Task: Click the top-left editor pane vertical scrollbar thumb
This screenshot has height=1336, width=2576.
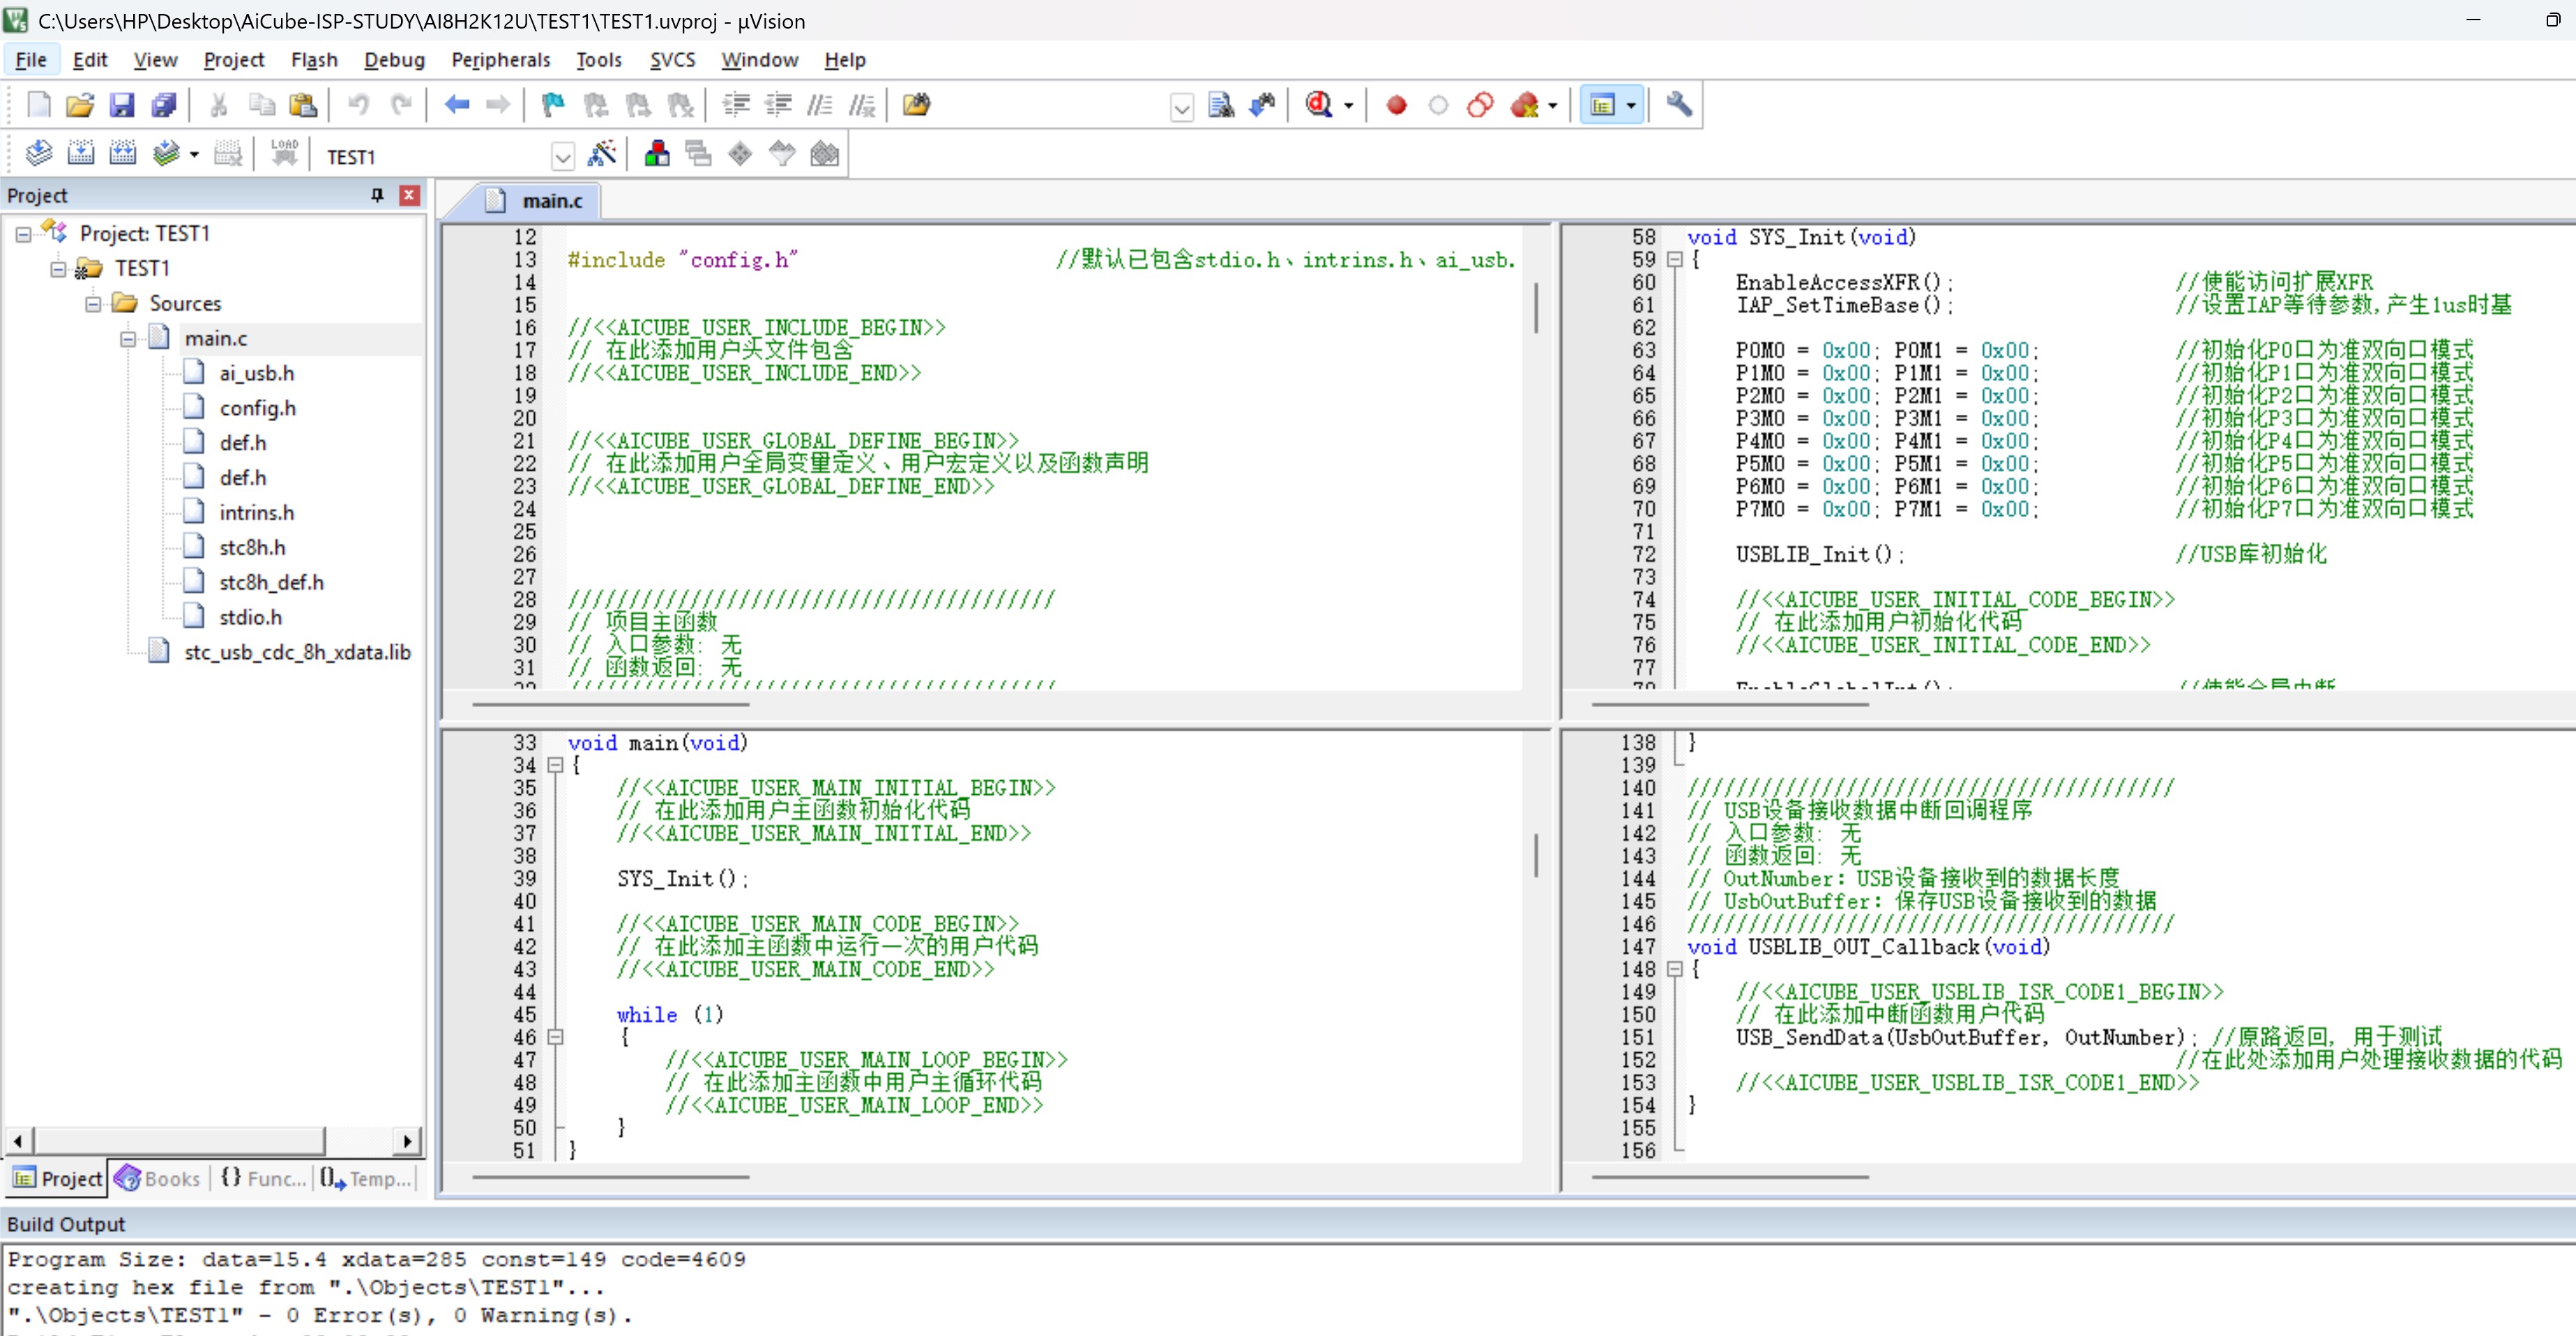Action: click(1536, 307)
